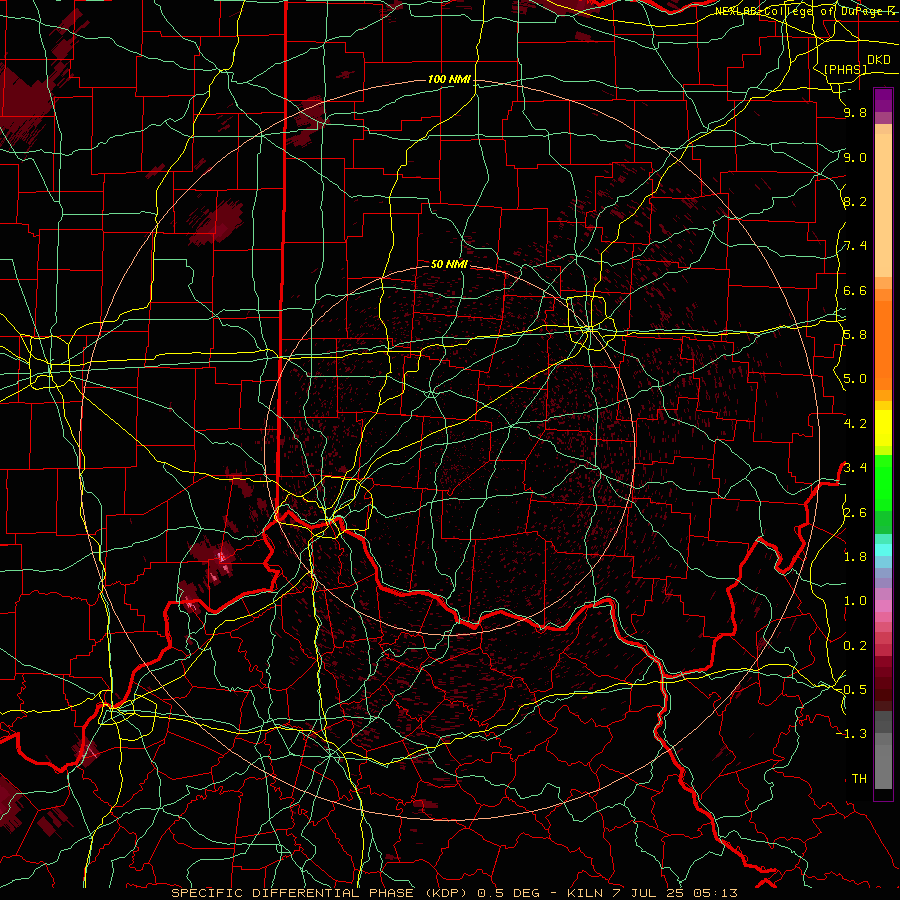Select the 8.2 value on the legend

pos(855,201)
